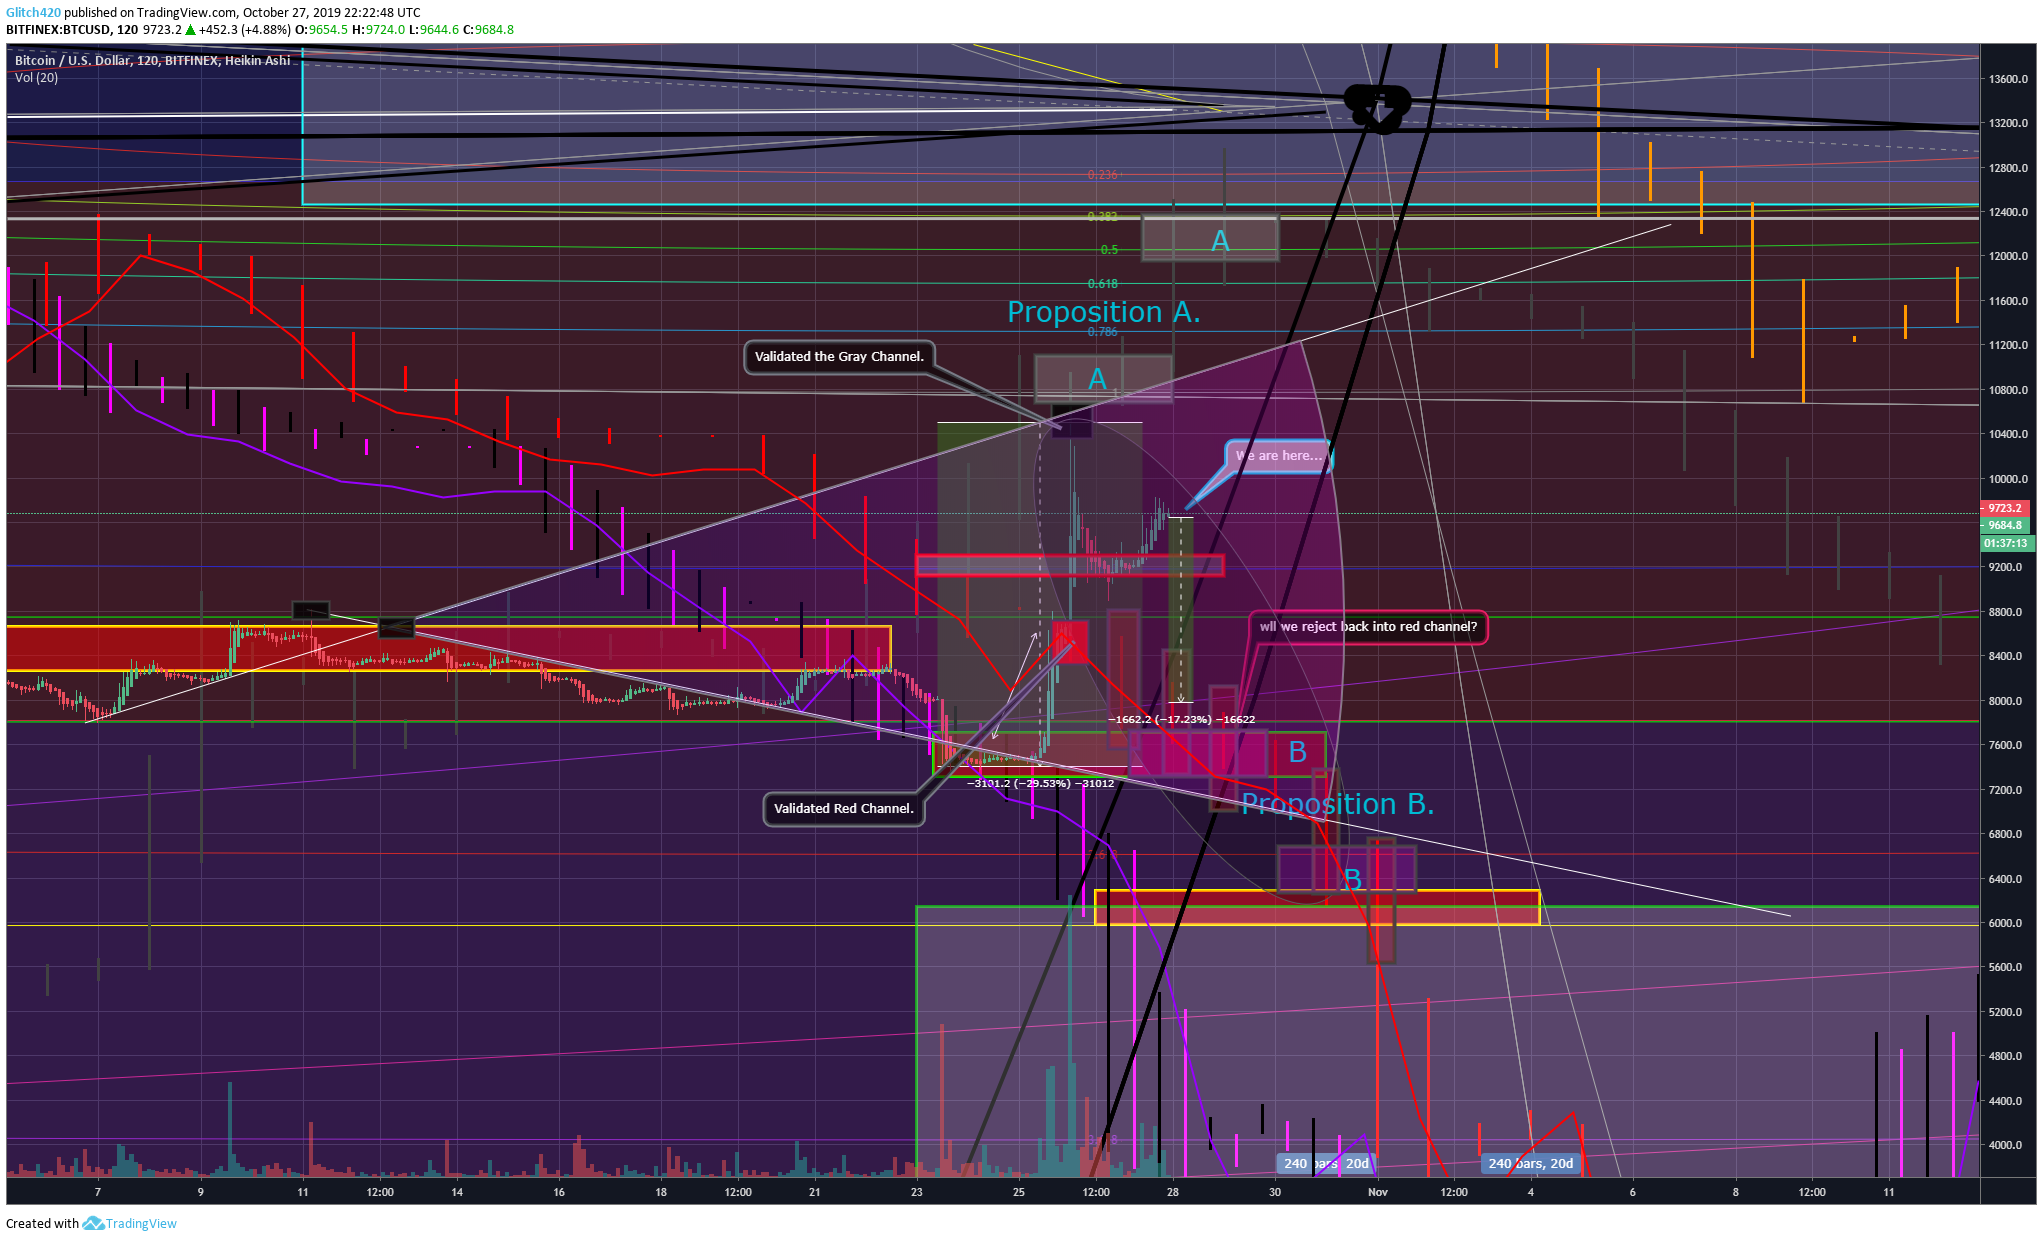Click the 0.786 Fibonacci level label

pos(1102,332)
